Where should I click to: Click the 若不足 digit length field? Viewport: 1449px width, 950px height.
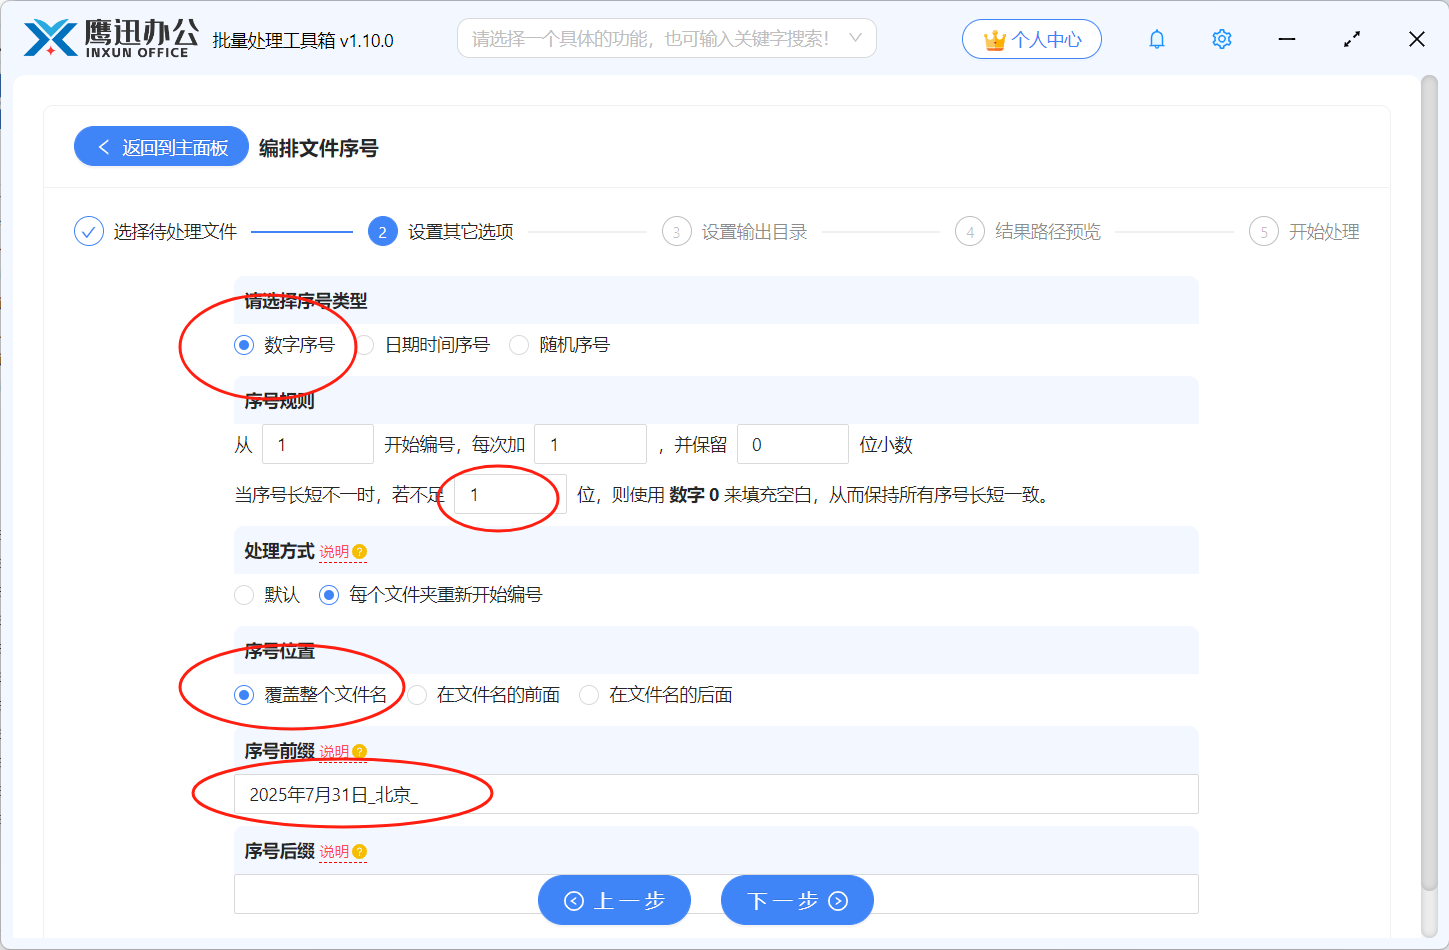(510, 494)
